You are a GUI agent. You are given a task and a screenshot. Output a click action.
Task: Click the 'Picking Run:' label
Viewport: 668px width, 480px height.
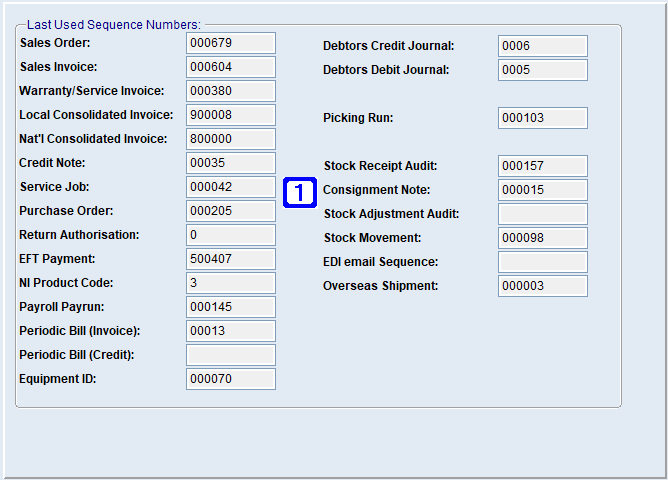(x=358, y=118)
